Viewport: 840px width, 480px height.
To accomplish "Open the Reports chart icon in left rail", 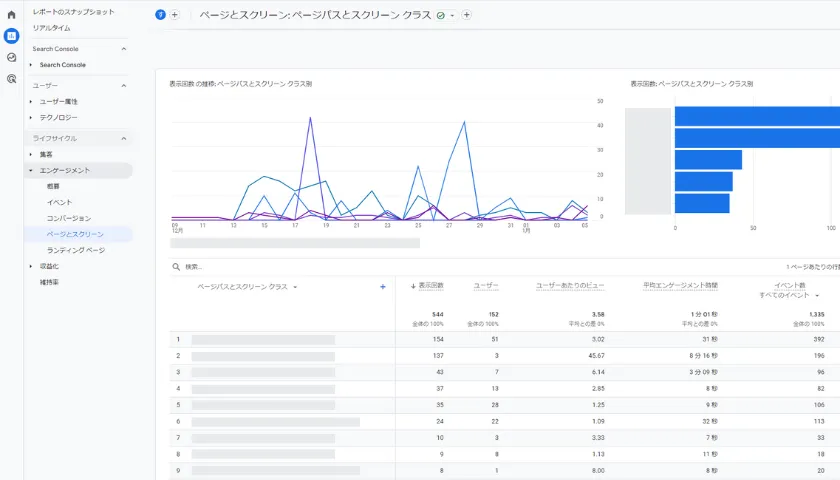I will click(x=11, y=36).
